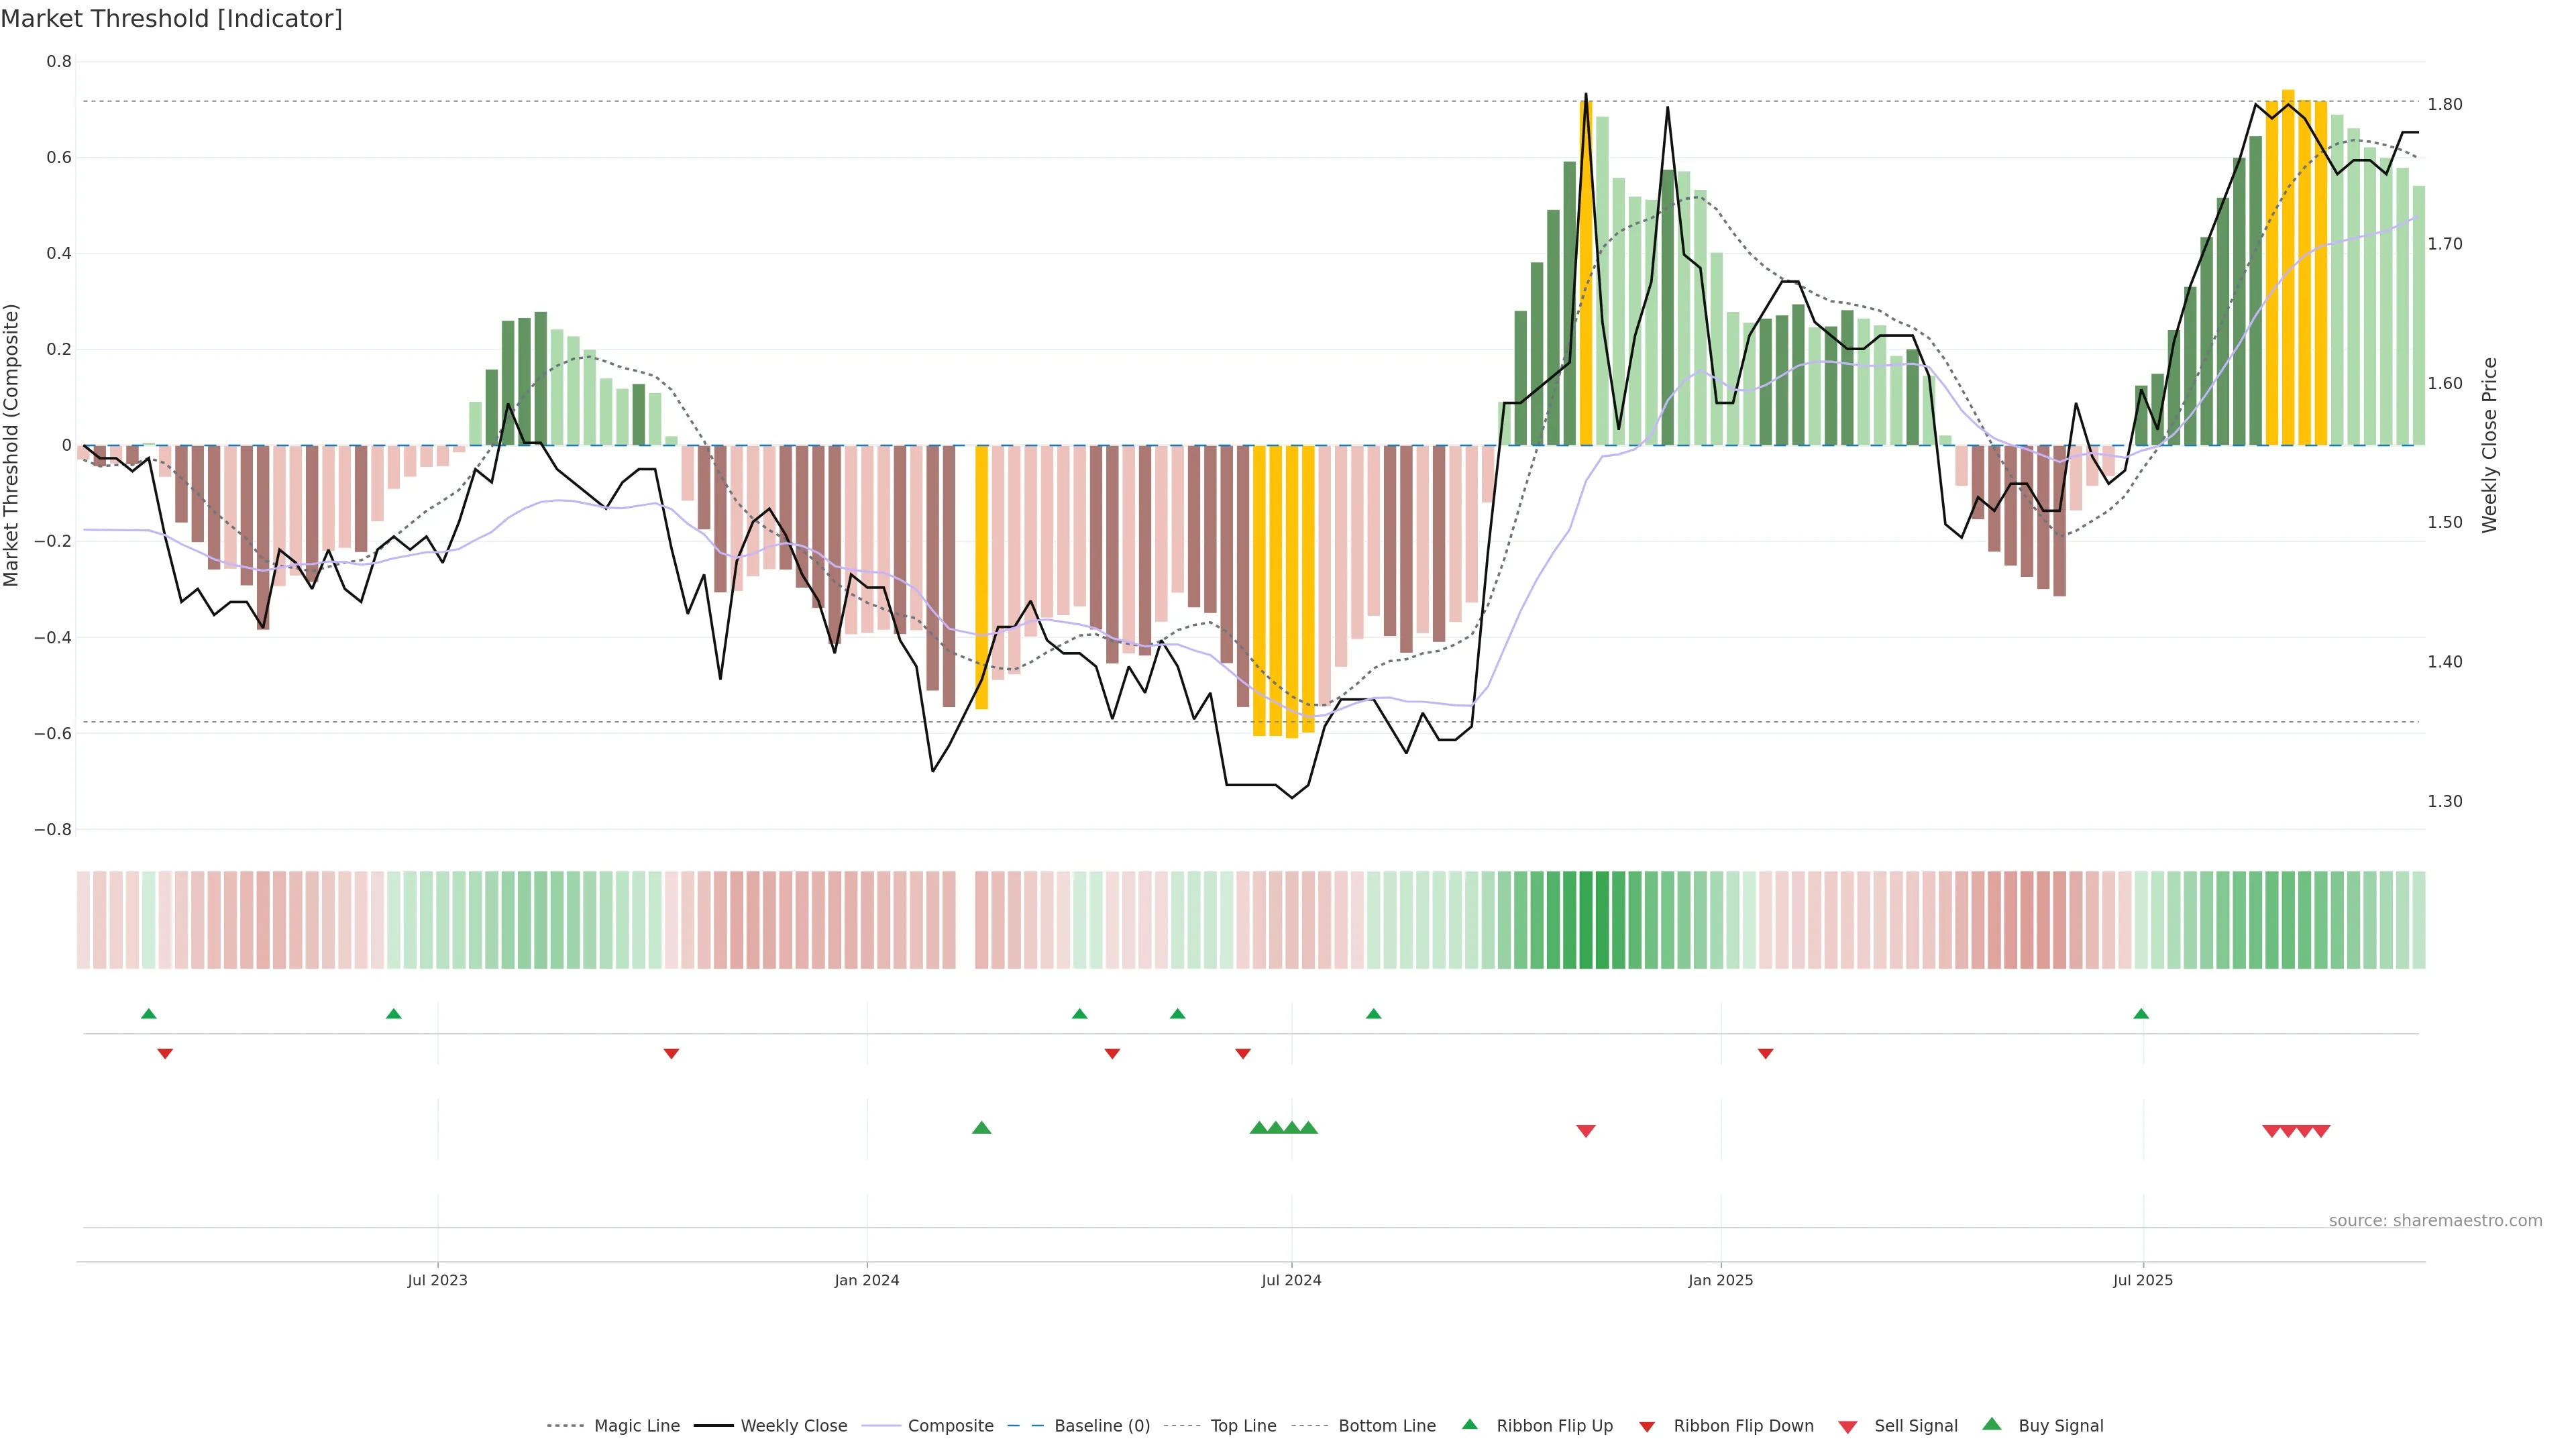The width and height of the screenshot is (2576, 1449).
Task: Click the Jan 2025 x-axis label
Action: [x=1720, y=1280]
